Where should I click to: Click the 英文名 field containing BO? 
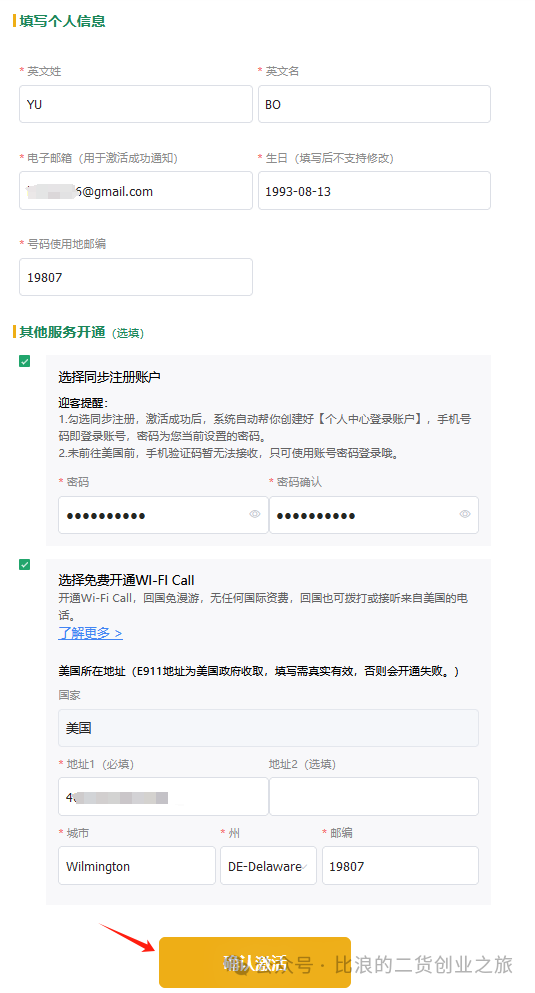[x=374, y=104]
